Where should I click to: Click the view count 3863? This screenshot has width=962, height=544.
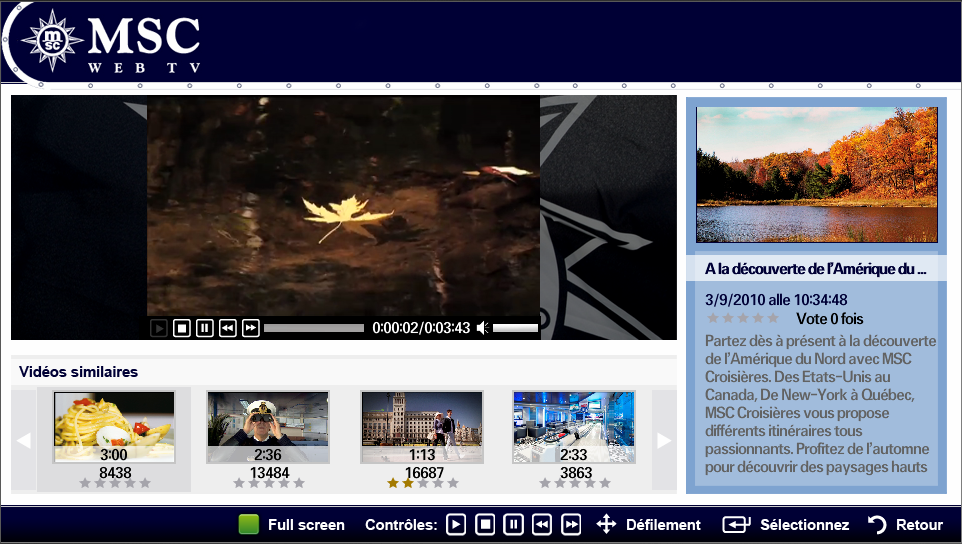[x=576, y=472]
